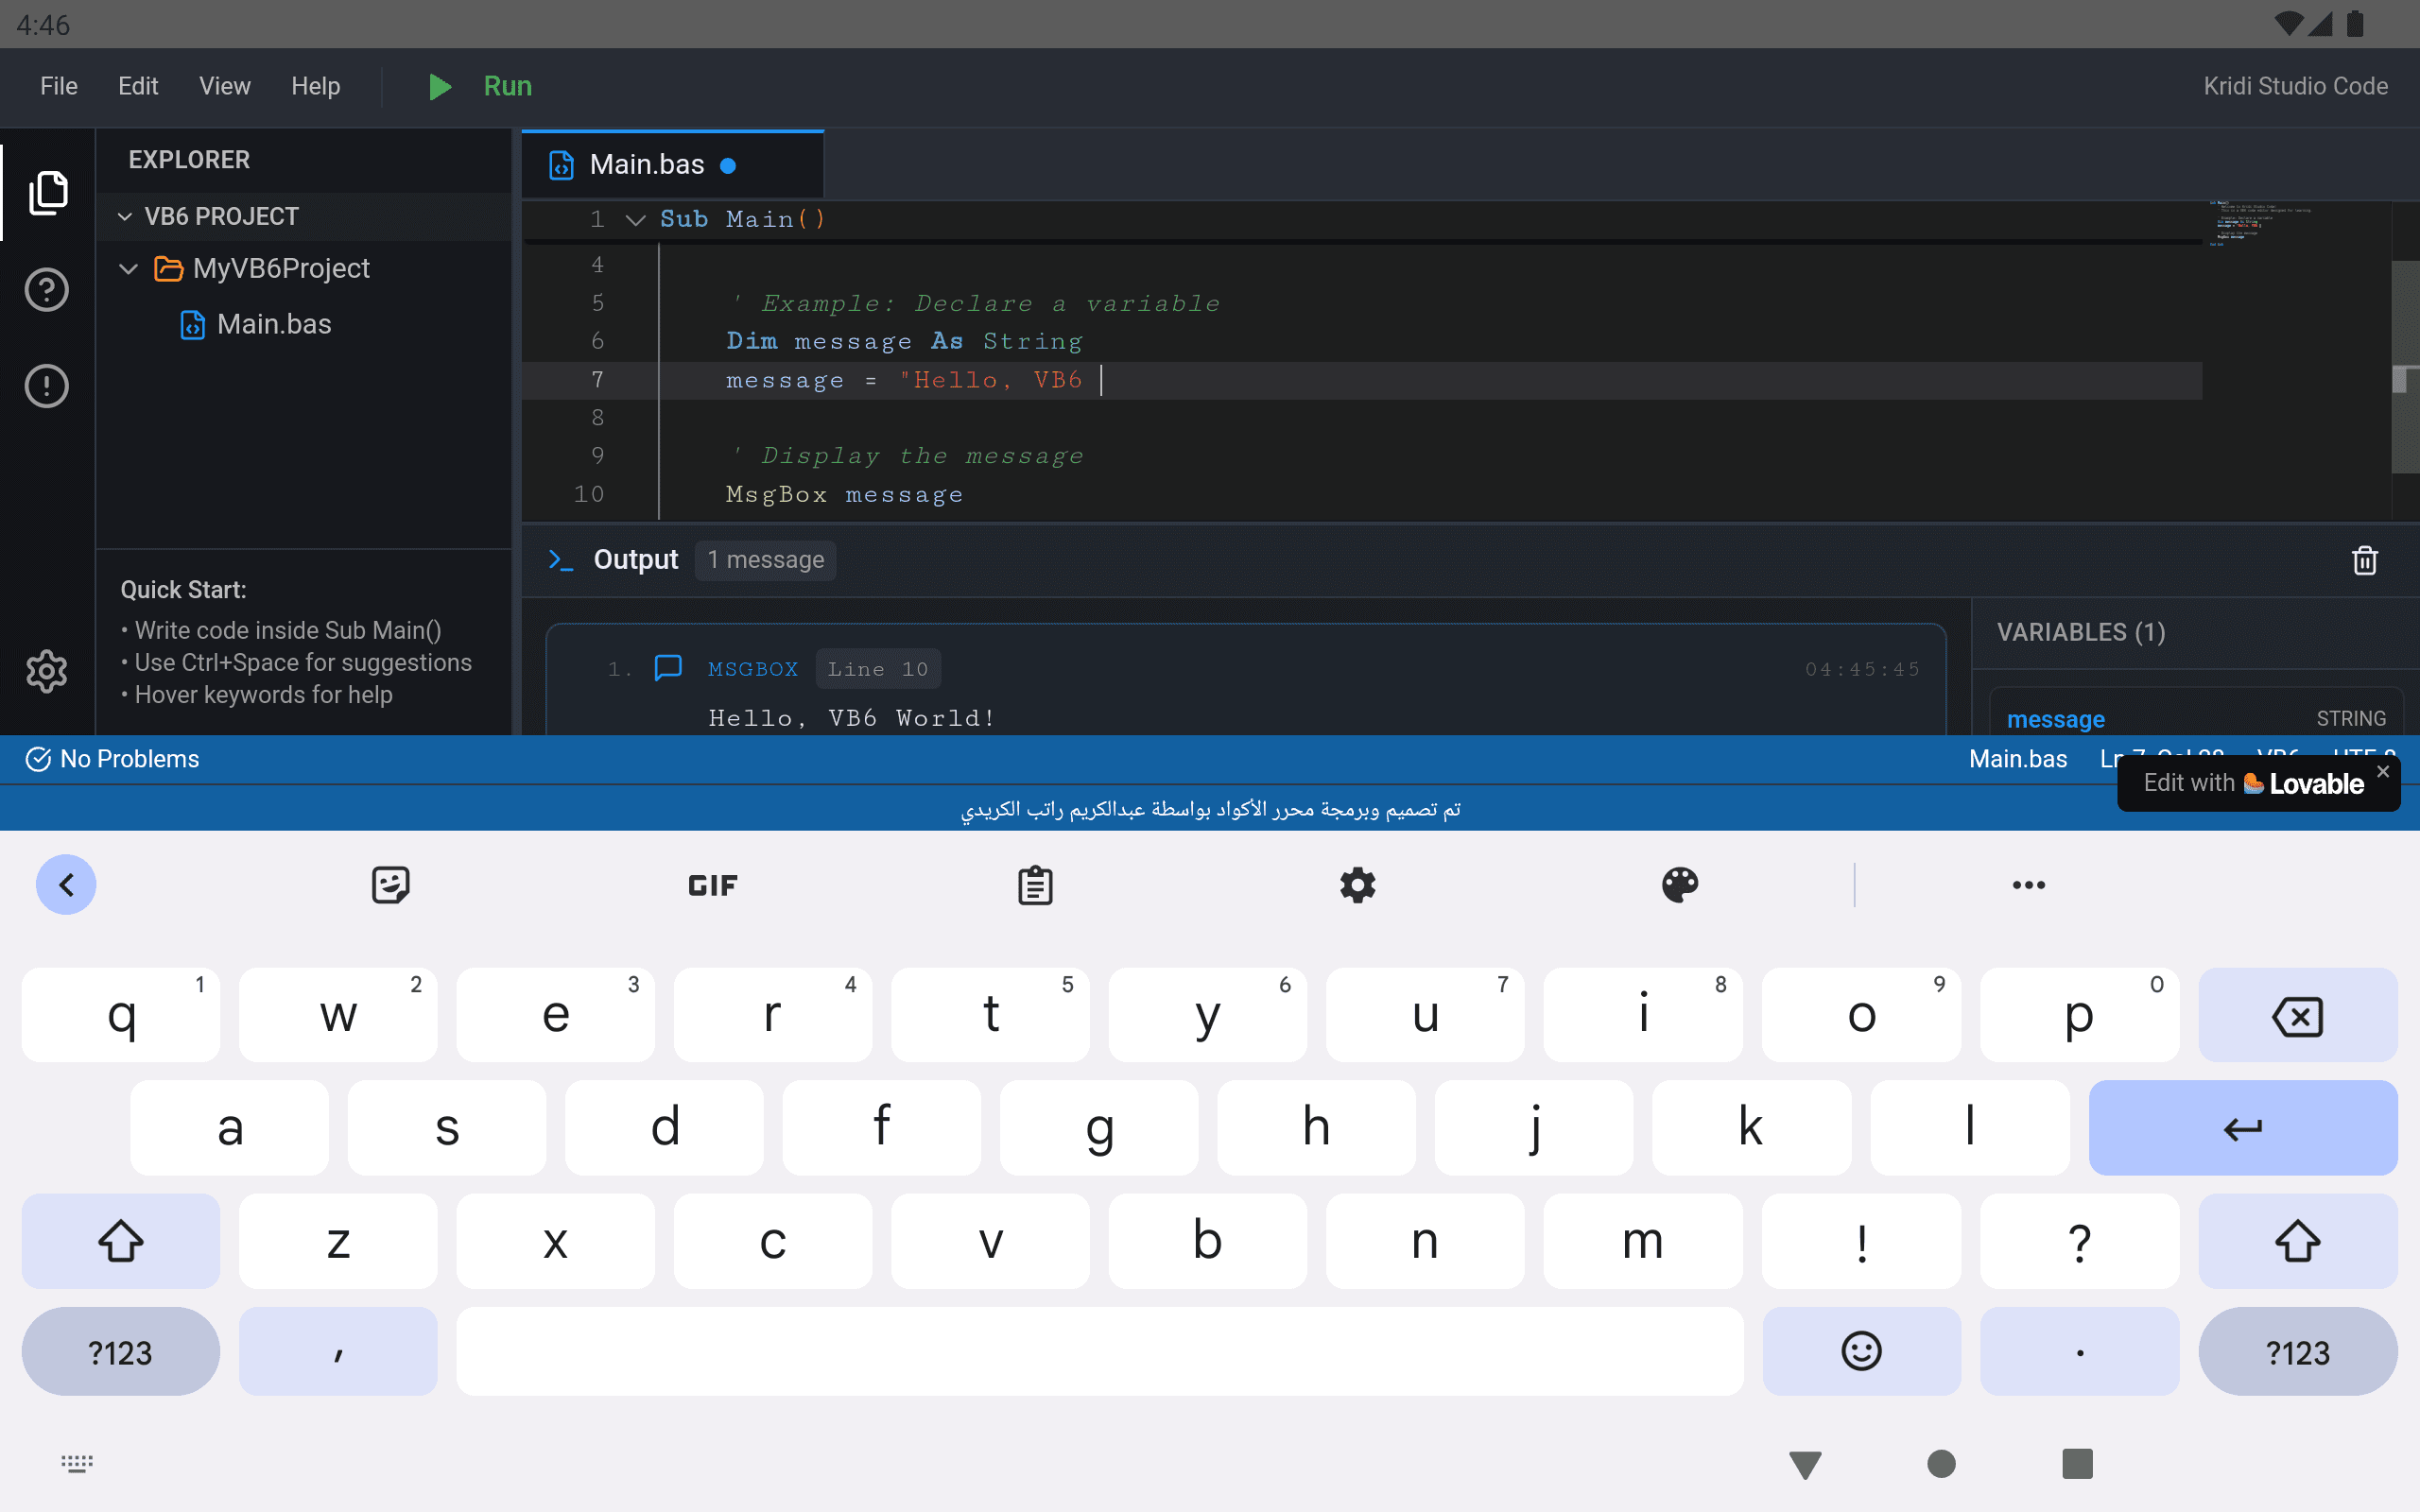The height and width of the screenshot is (1512, 2420).
Task: Collapse the MyVB6Project folder
Action: point(129,269)
